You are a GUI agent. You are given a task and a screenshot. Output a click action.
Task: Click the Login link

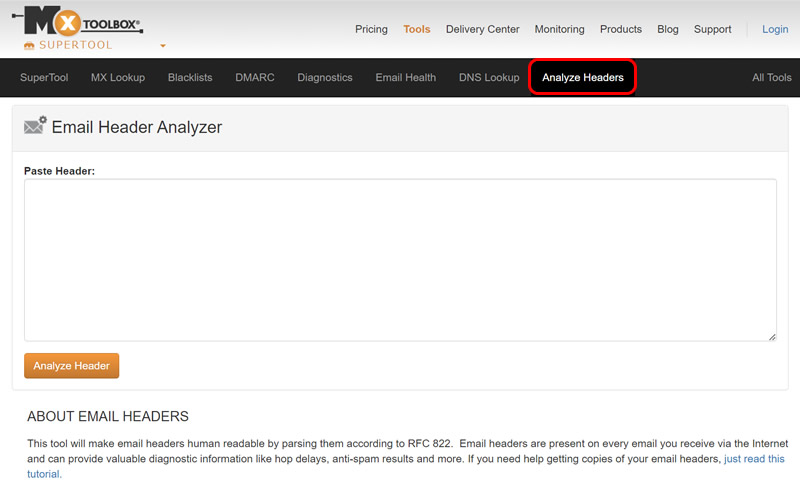click(775, 29)
